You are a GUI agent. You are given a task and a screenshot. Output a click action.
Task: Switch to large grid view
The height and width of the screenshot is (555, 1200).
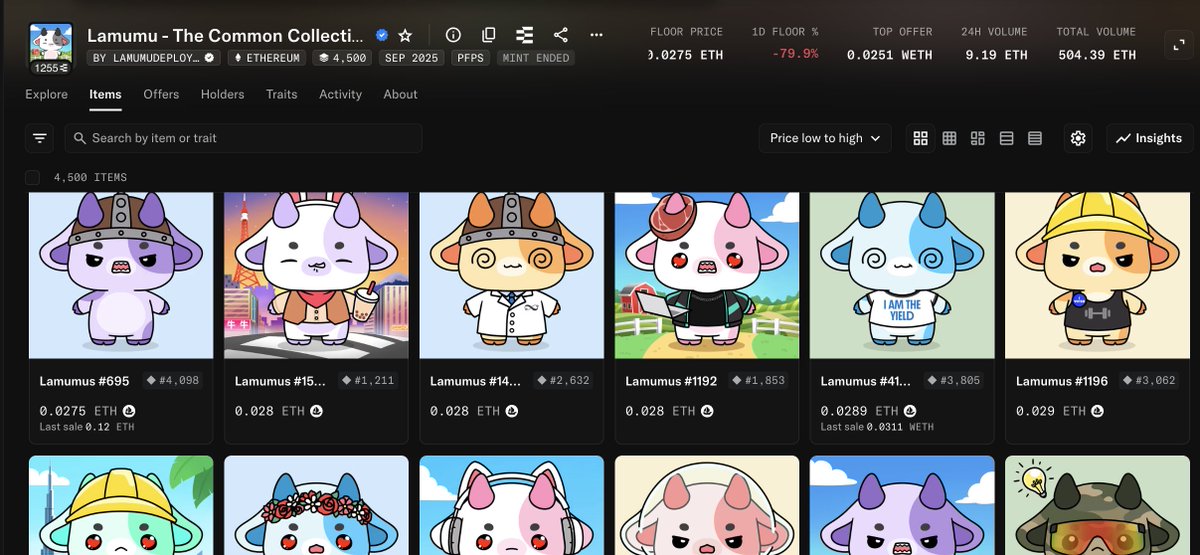(x=921, y=138)
